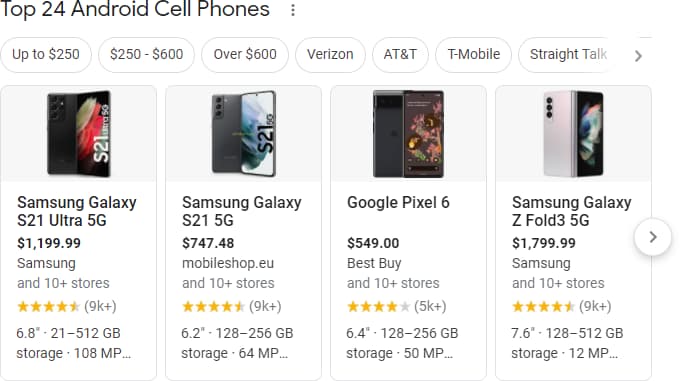Open the Galaxy Z Fold3 5G image
Viewport: 680px width, 381px height.
tap(573, 134)
